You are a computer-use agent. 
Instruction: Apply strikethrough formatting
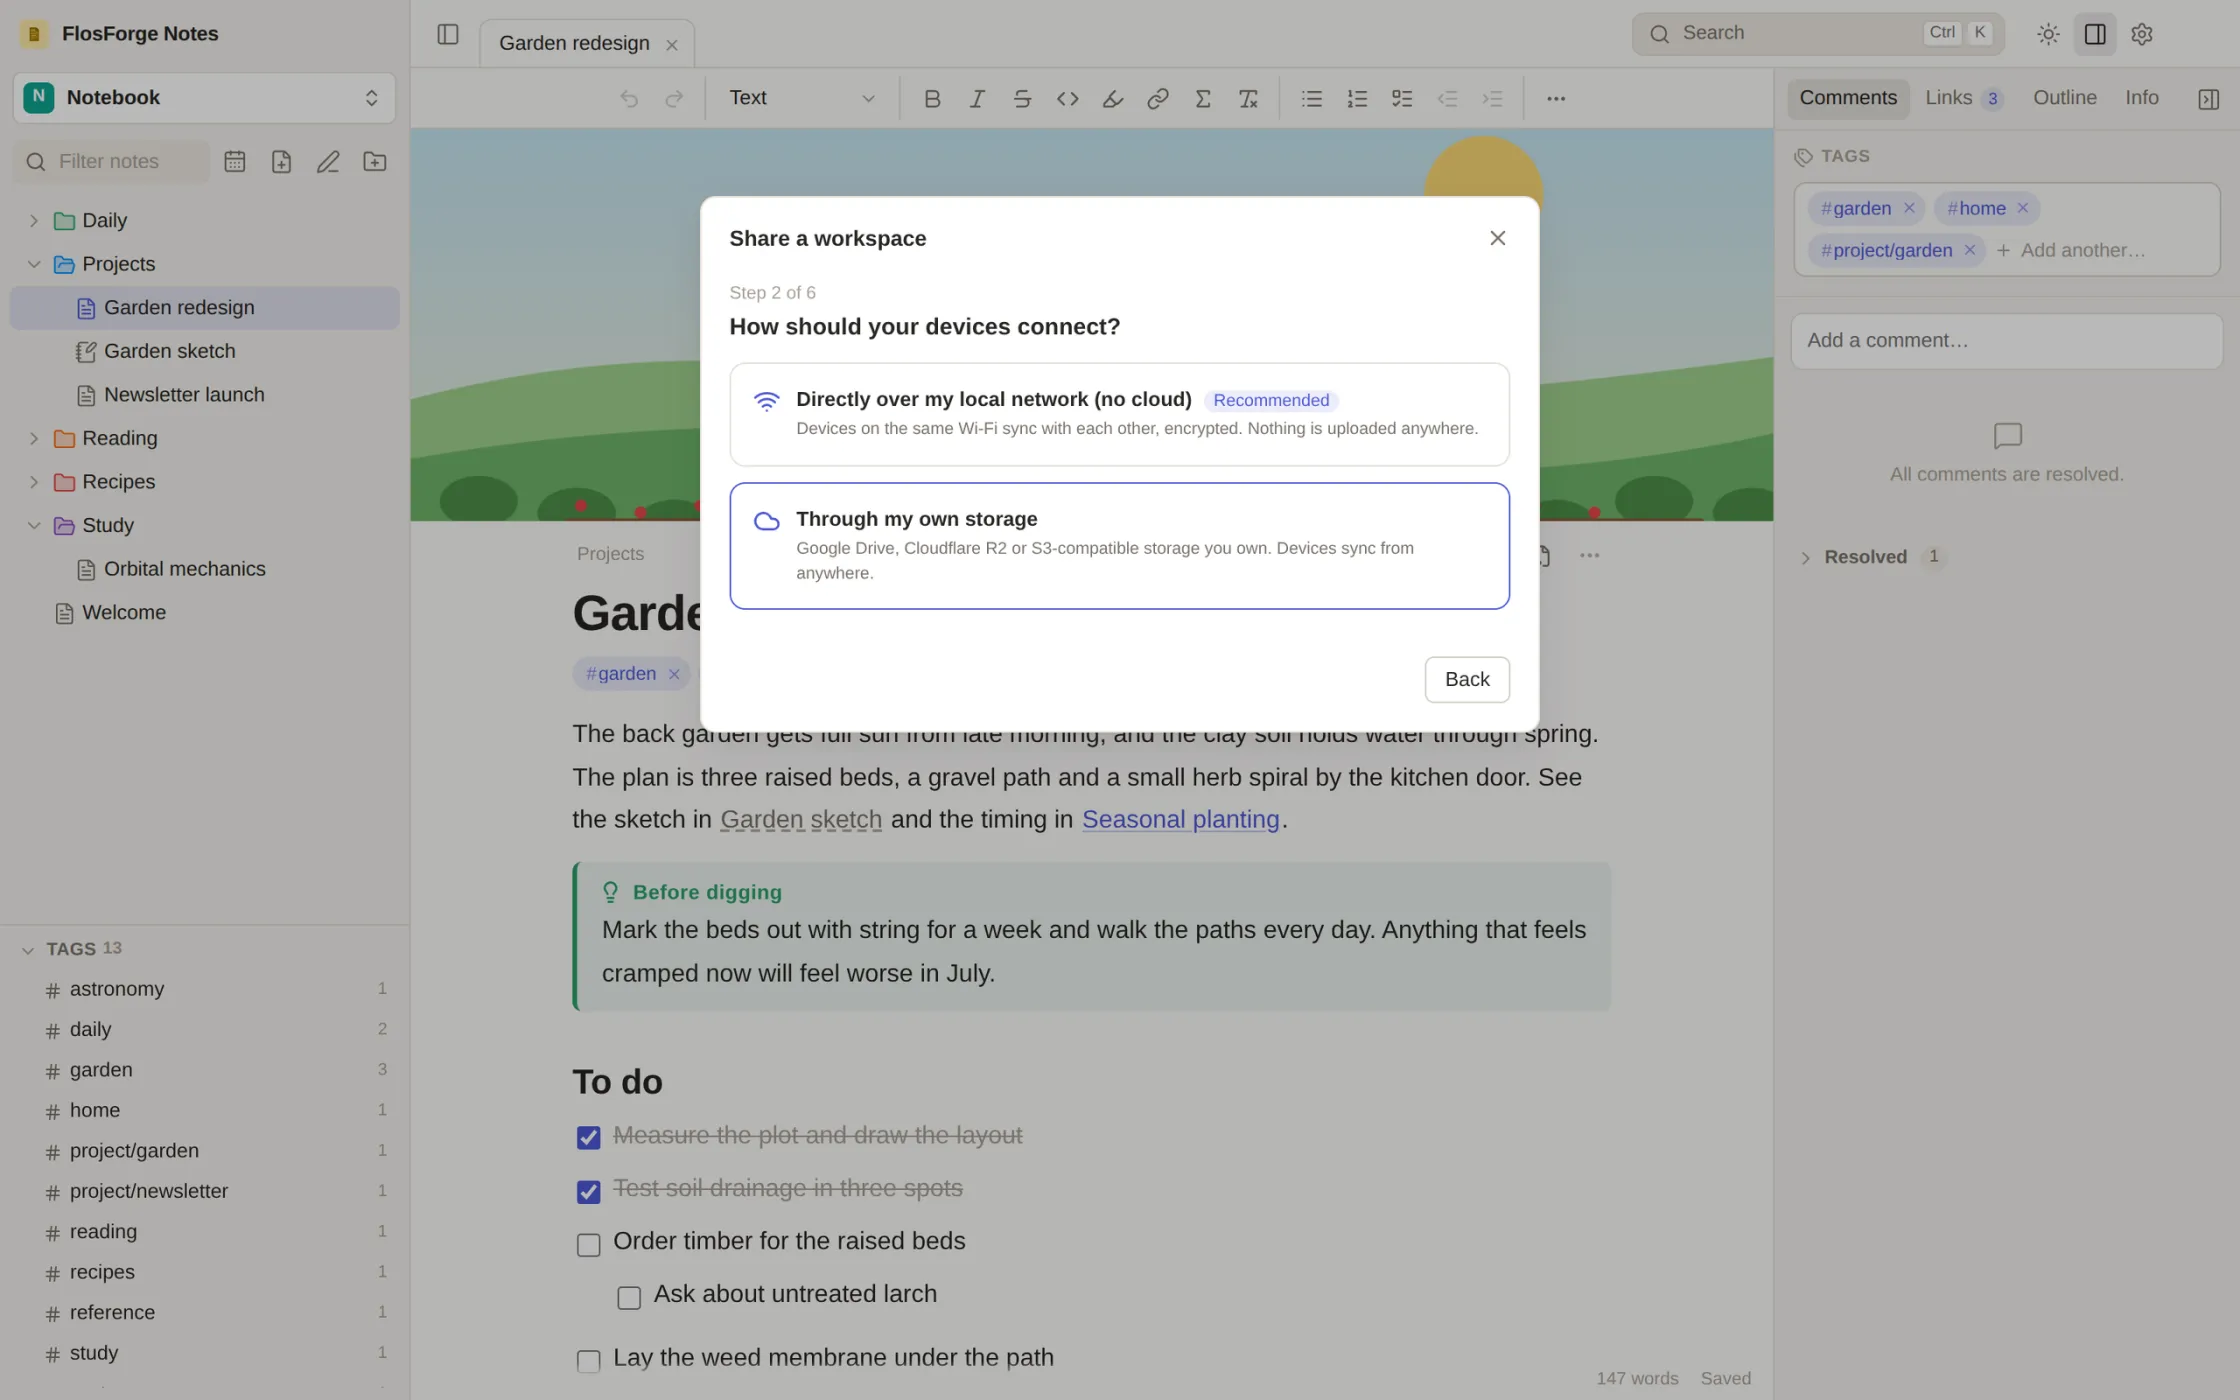click(1022, 98)
